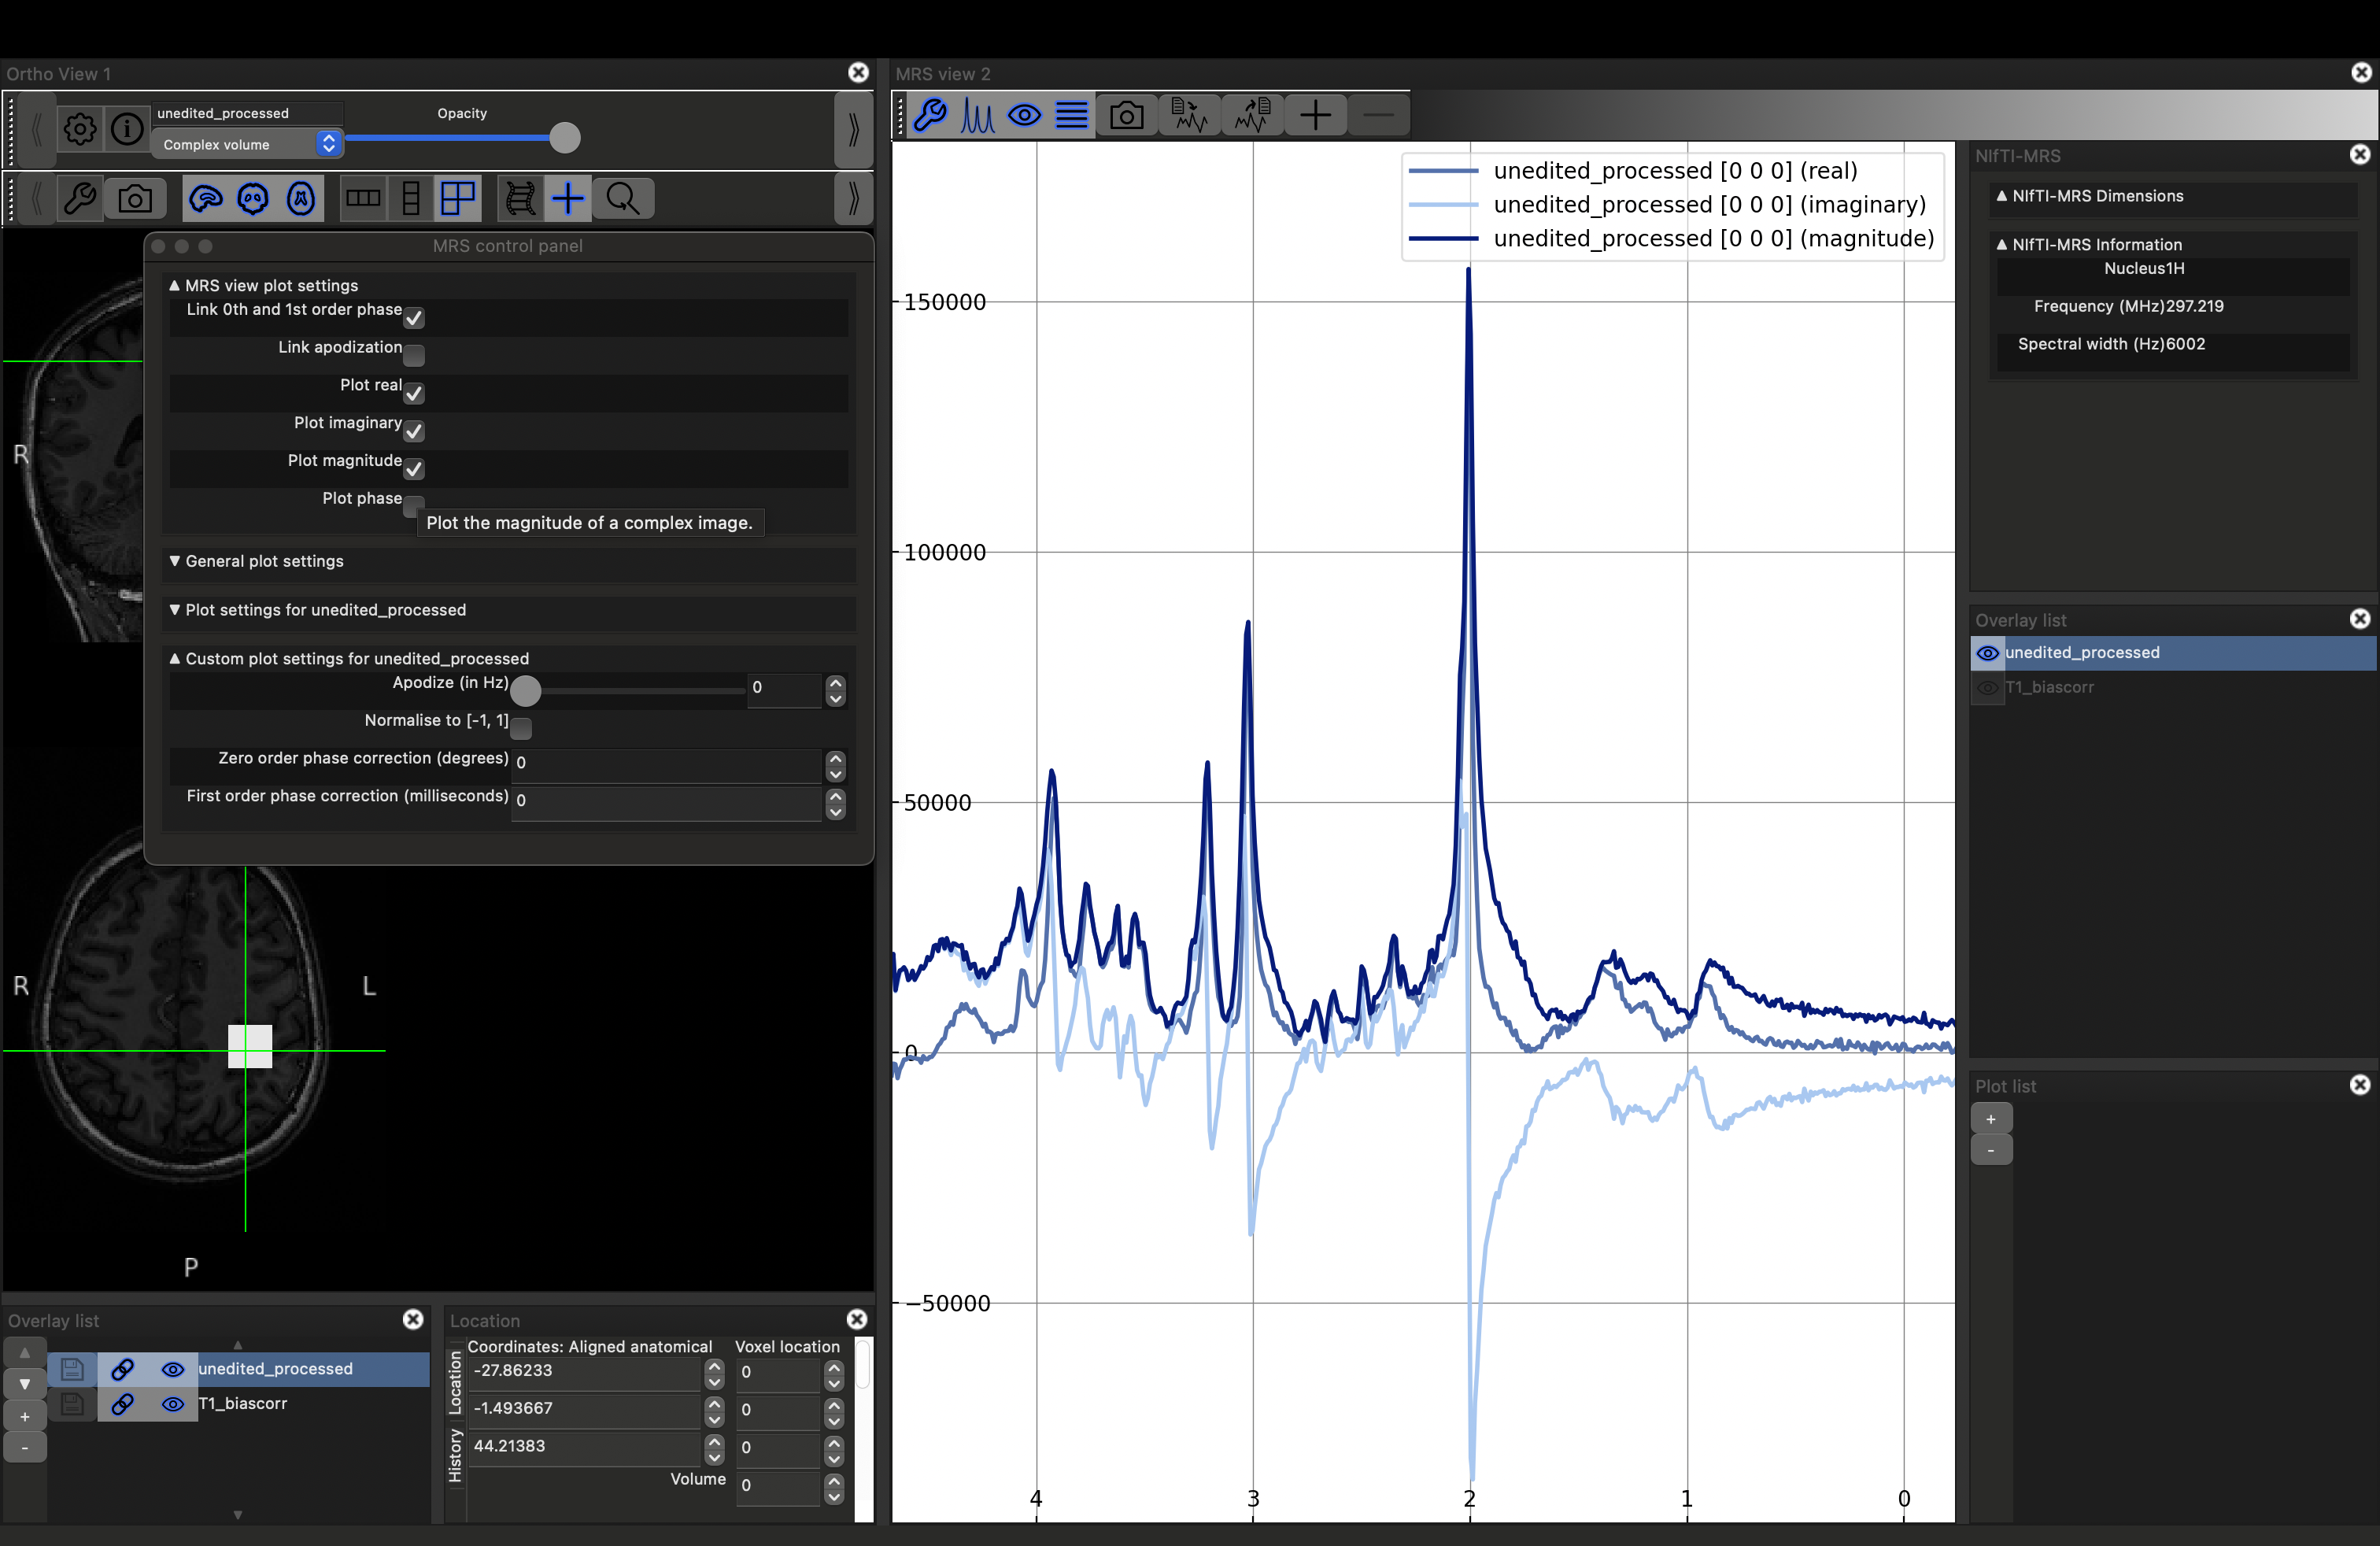
Task: Expand Plot settings for unedited_processed
Action: 325,610
